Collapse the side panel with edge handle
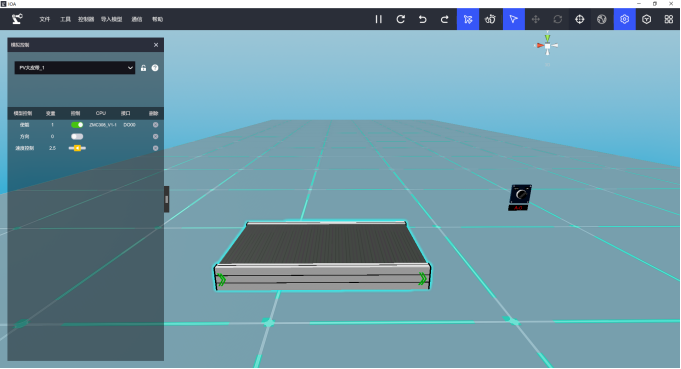Image resolution: width=681 pixels, height=369 pixels. (x=166, y=199)
